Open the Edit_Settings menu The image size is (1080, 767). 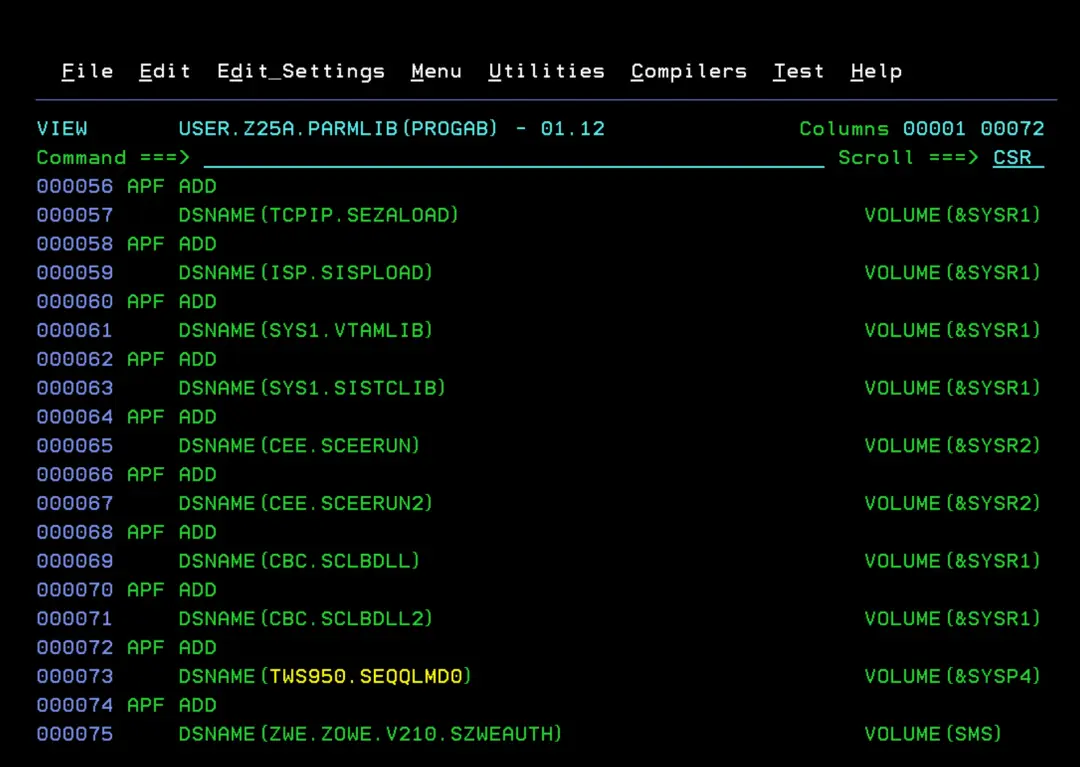[301, 72]
